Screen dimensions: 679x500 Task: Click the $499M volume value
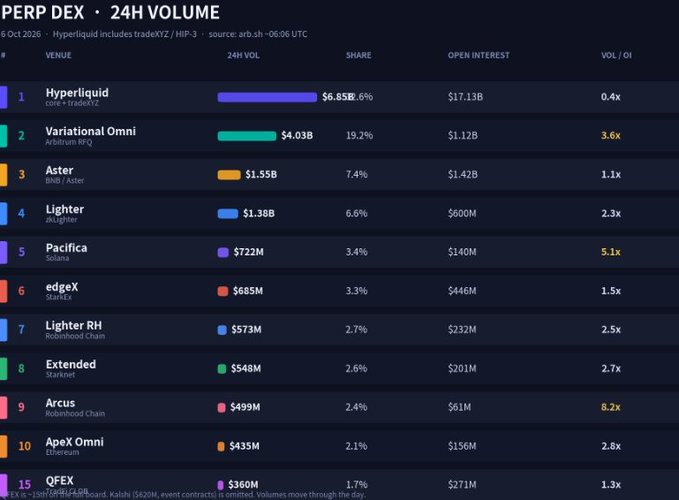click(x=245, y=407)
